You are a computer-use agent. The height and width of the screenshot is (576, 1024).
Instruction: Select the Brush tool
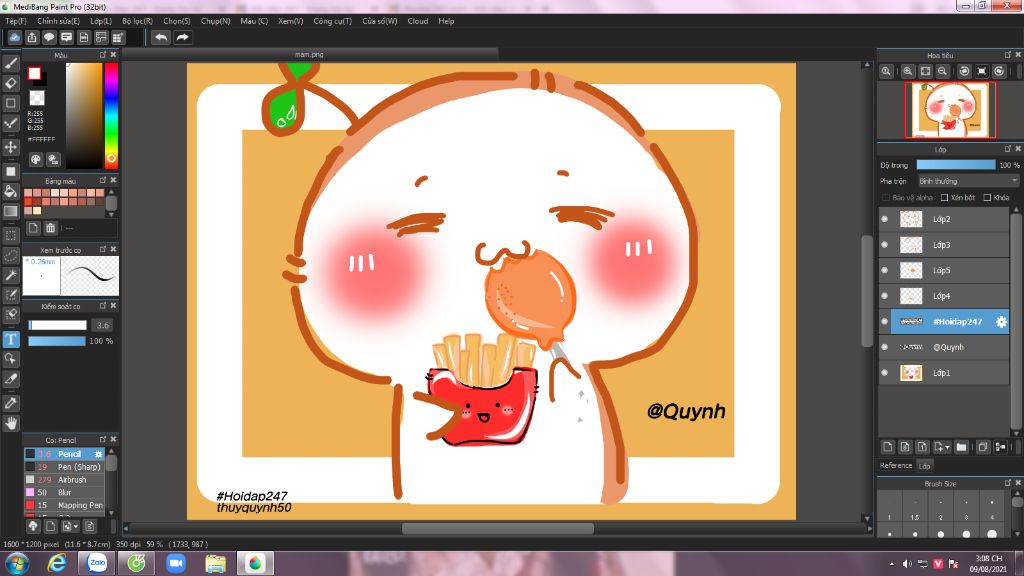tap(10, 63)
